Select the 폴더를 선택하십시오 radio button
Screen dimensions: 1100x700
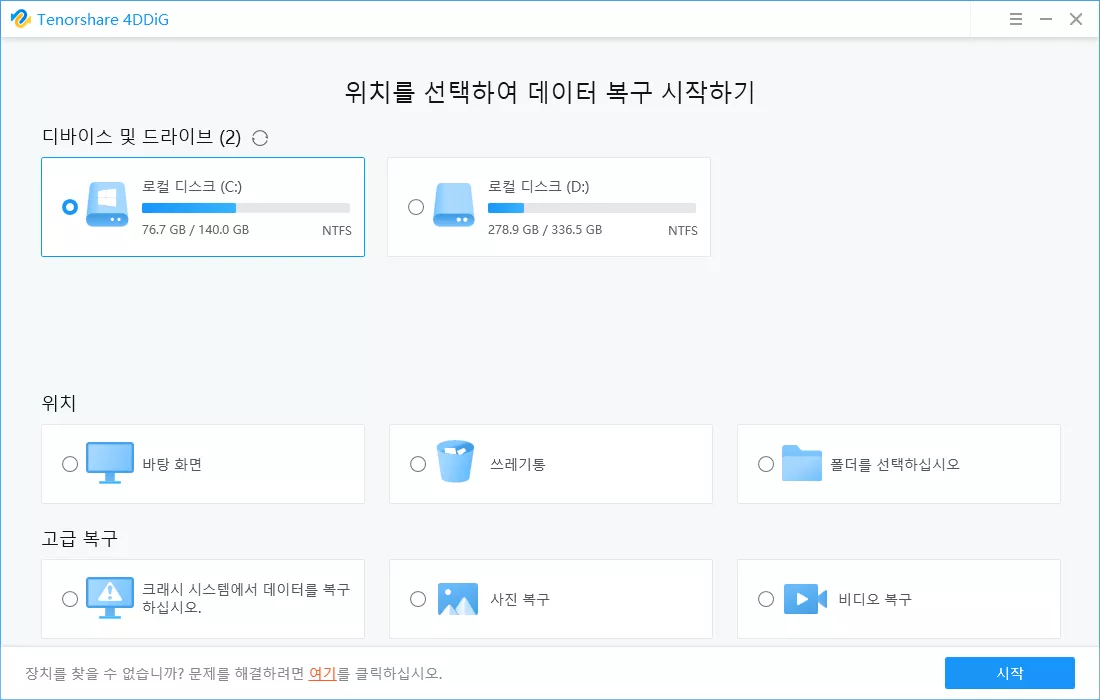(x=766, y=464)
